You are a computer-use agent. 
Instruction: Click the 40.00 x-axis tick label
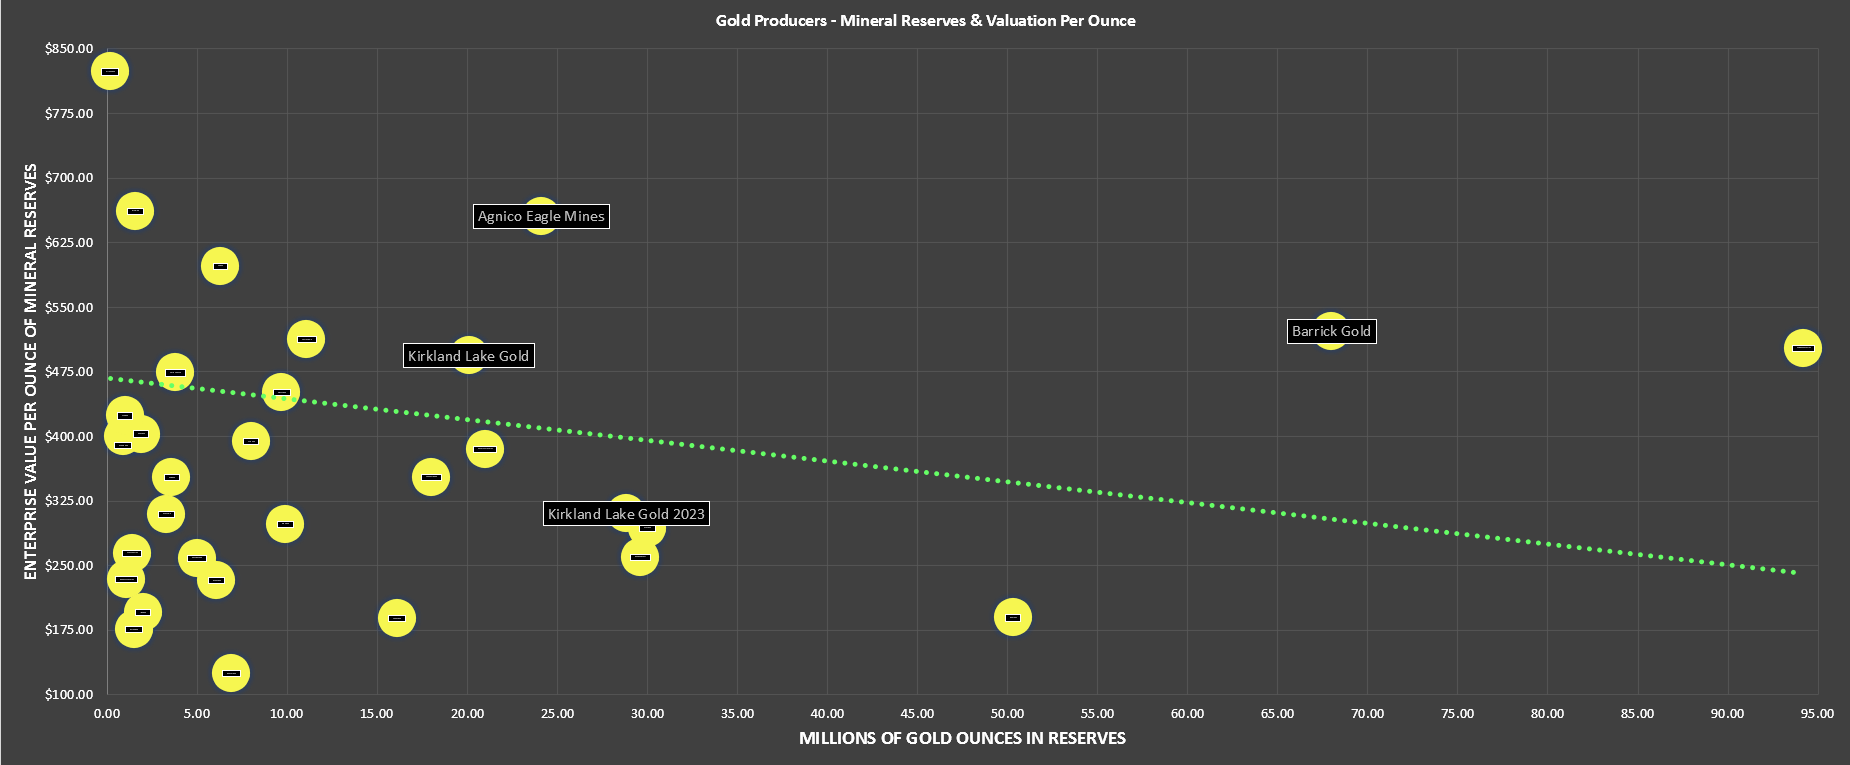click(827, 714)
